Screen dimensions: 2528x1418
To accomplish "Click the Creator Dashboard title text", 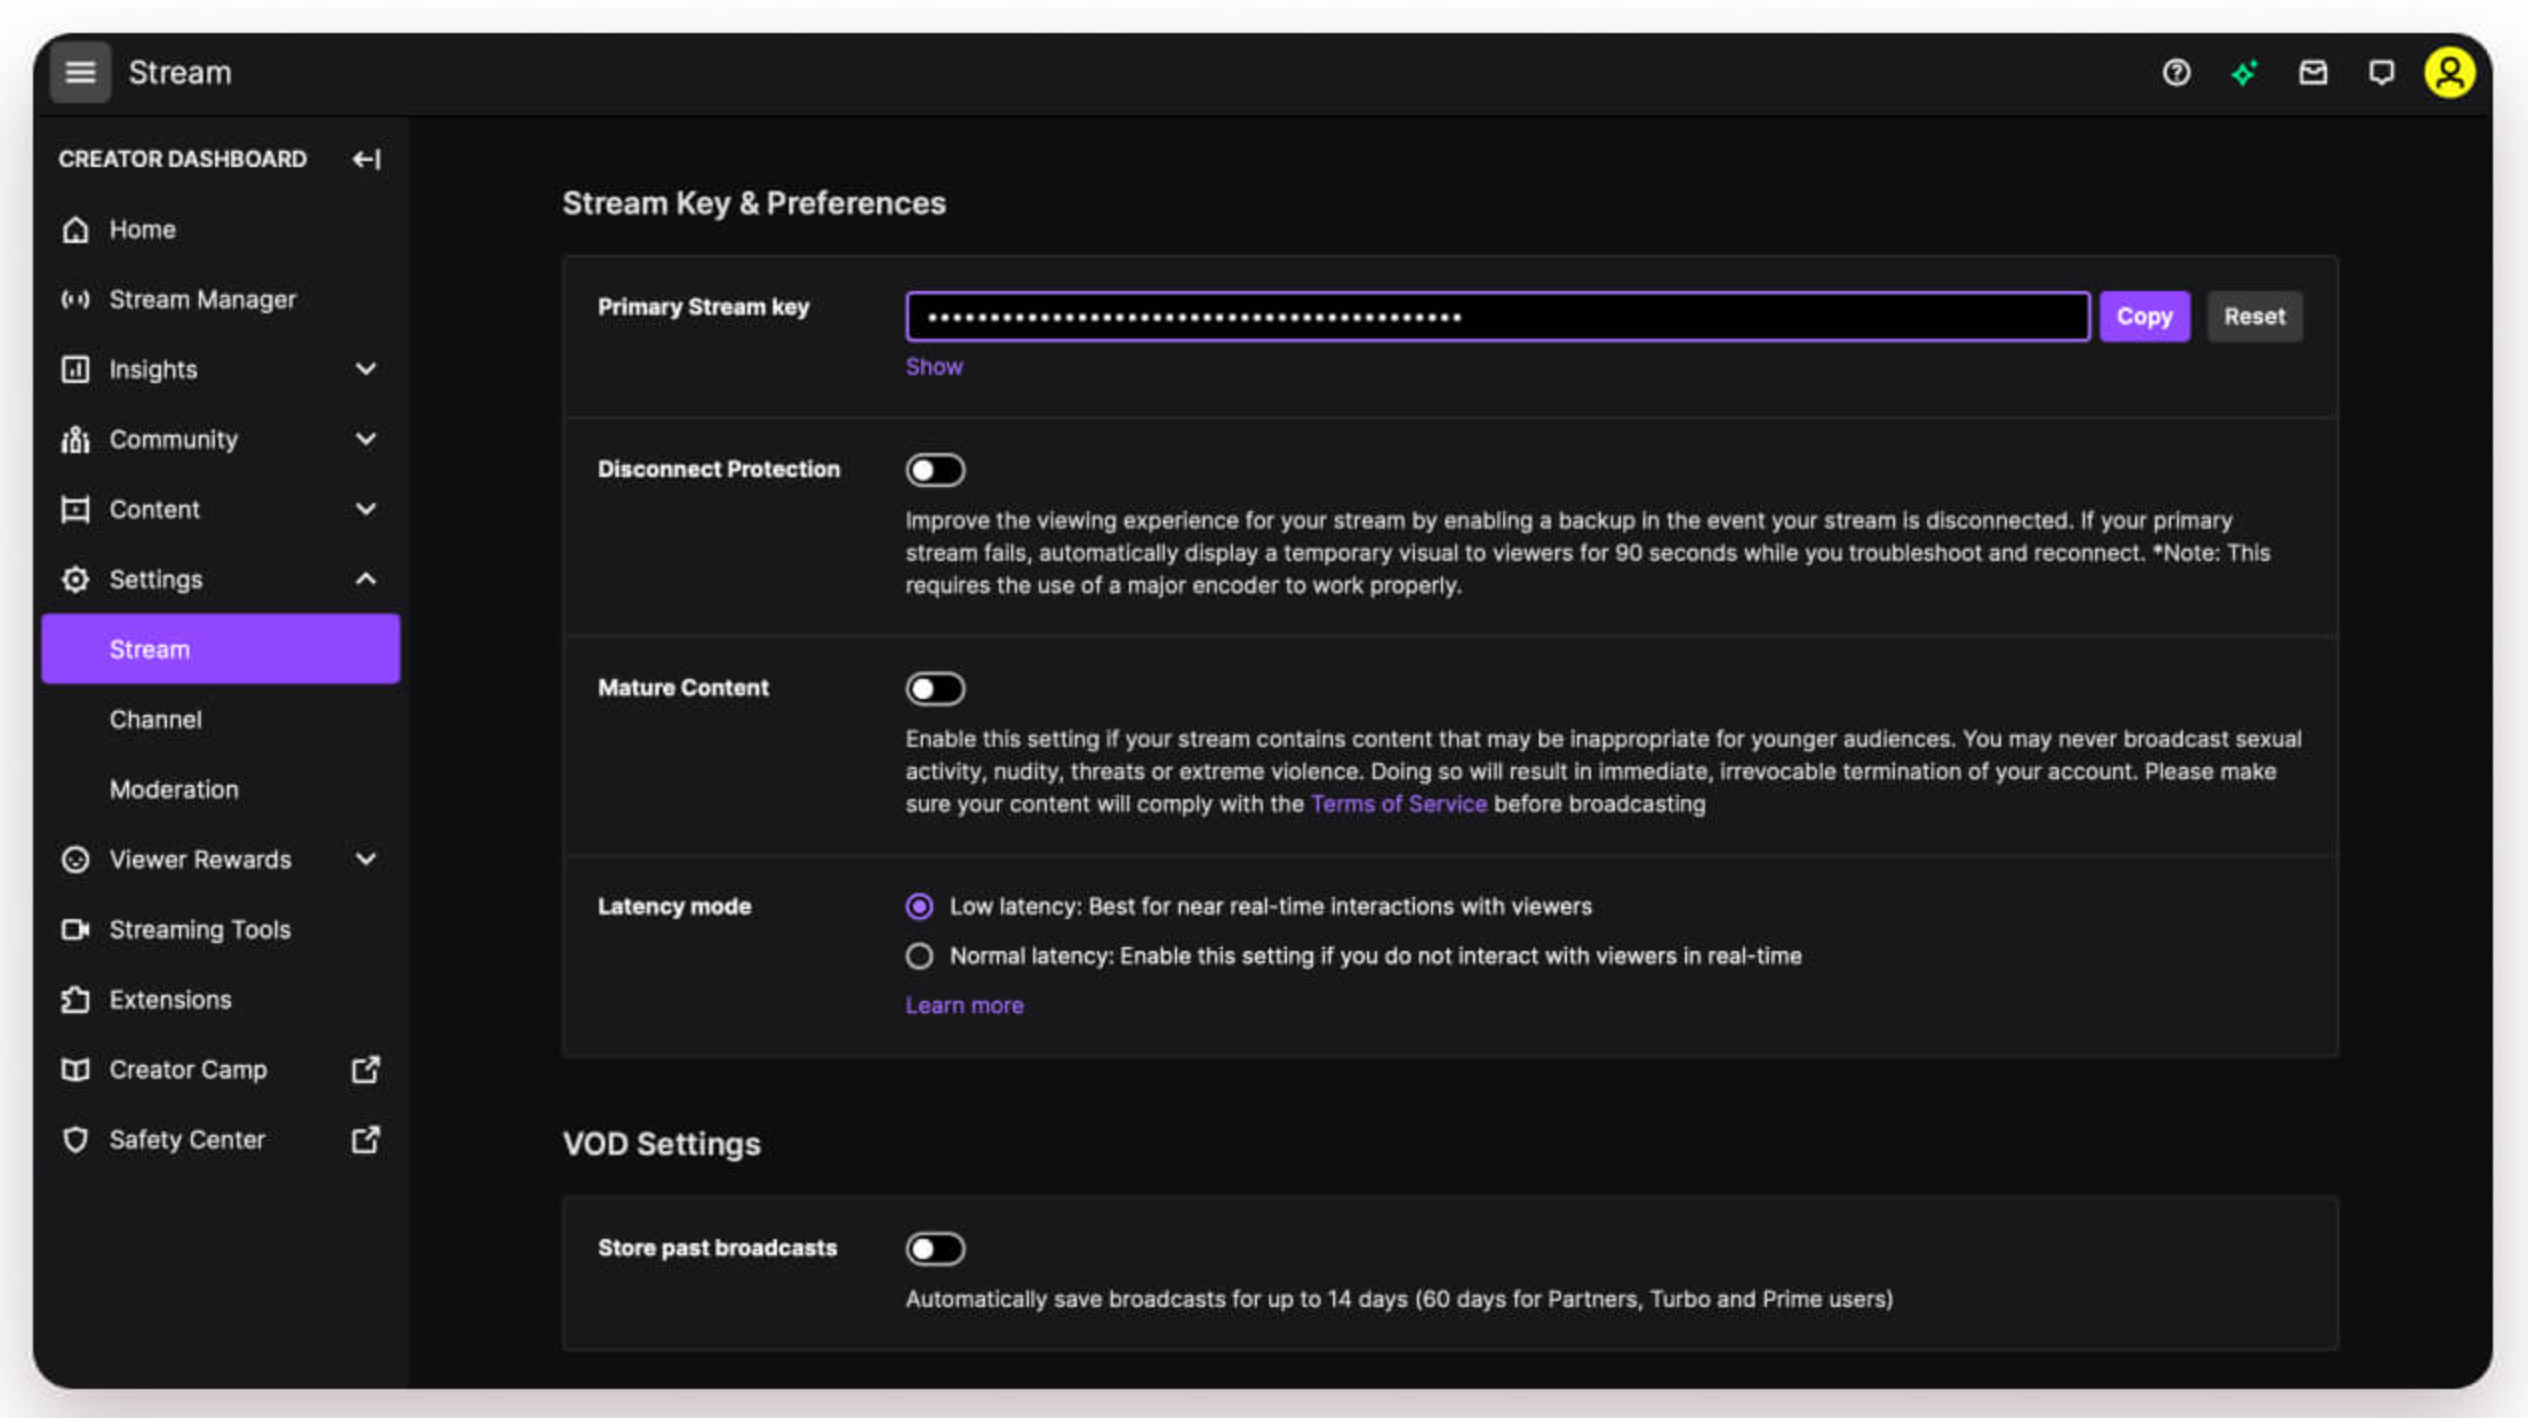I will click(182, 159).
